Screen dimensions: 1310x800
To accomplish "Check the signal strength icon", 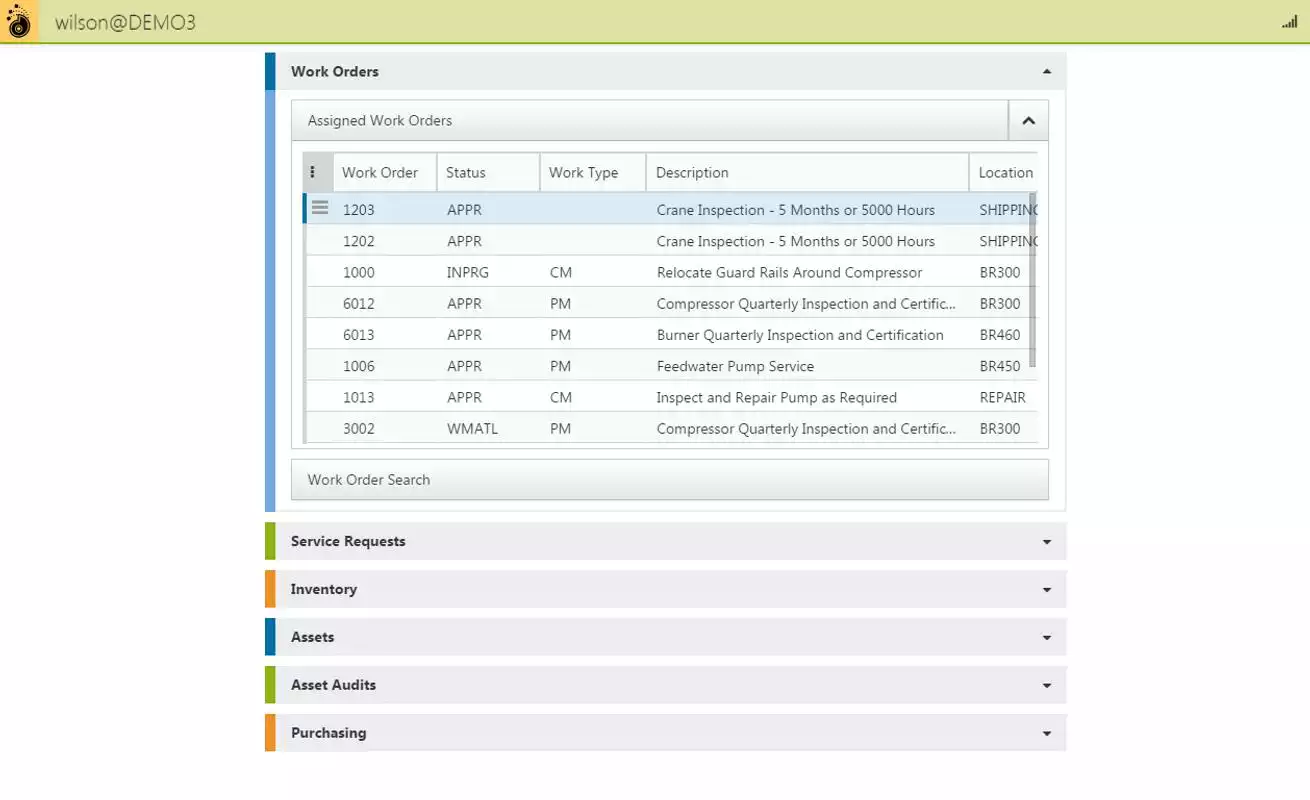I will pyautogui.click(x=1289, y=22).
